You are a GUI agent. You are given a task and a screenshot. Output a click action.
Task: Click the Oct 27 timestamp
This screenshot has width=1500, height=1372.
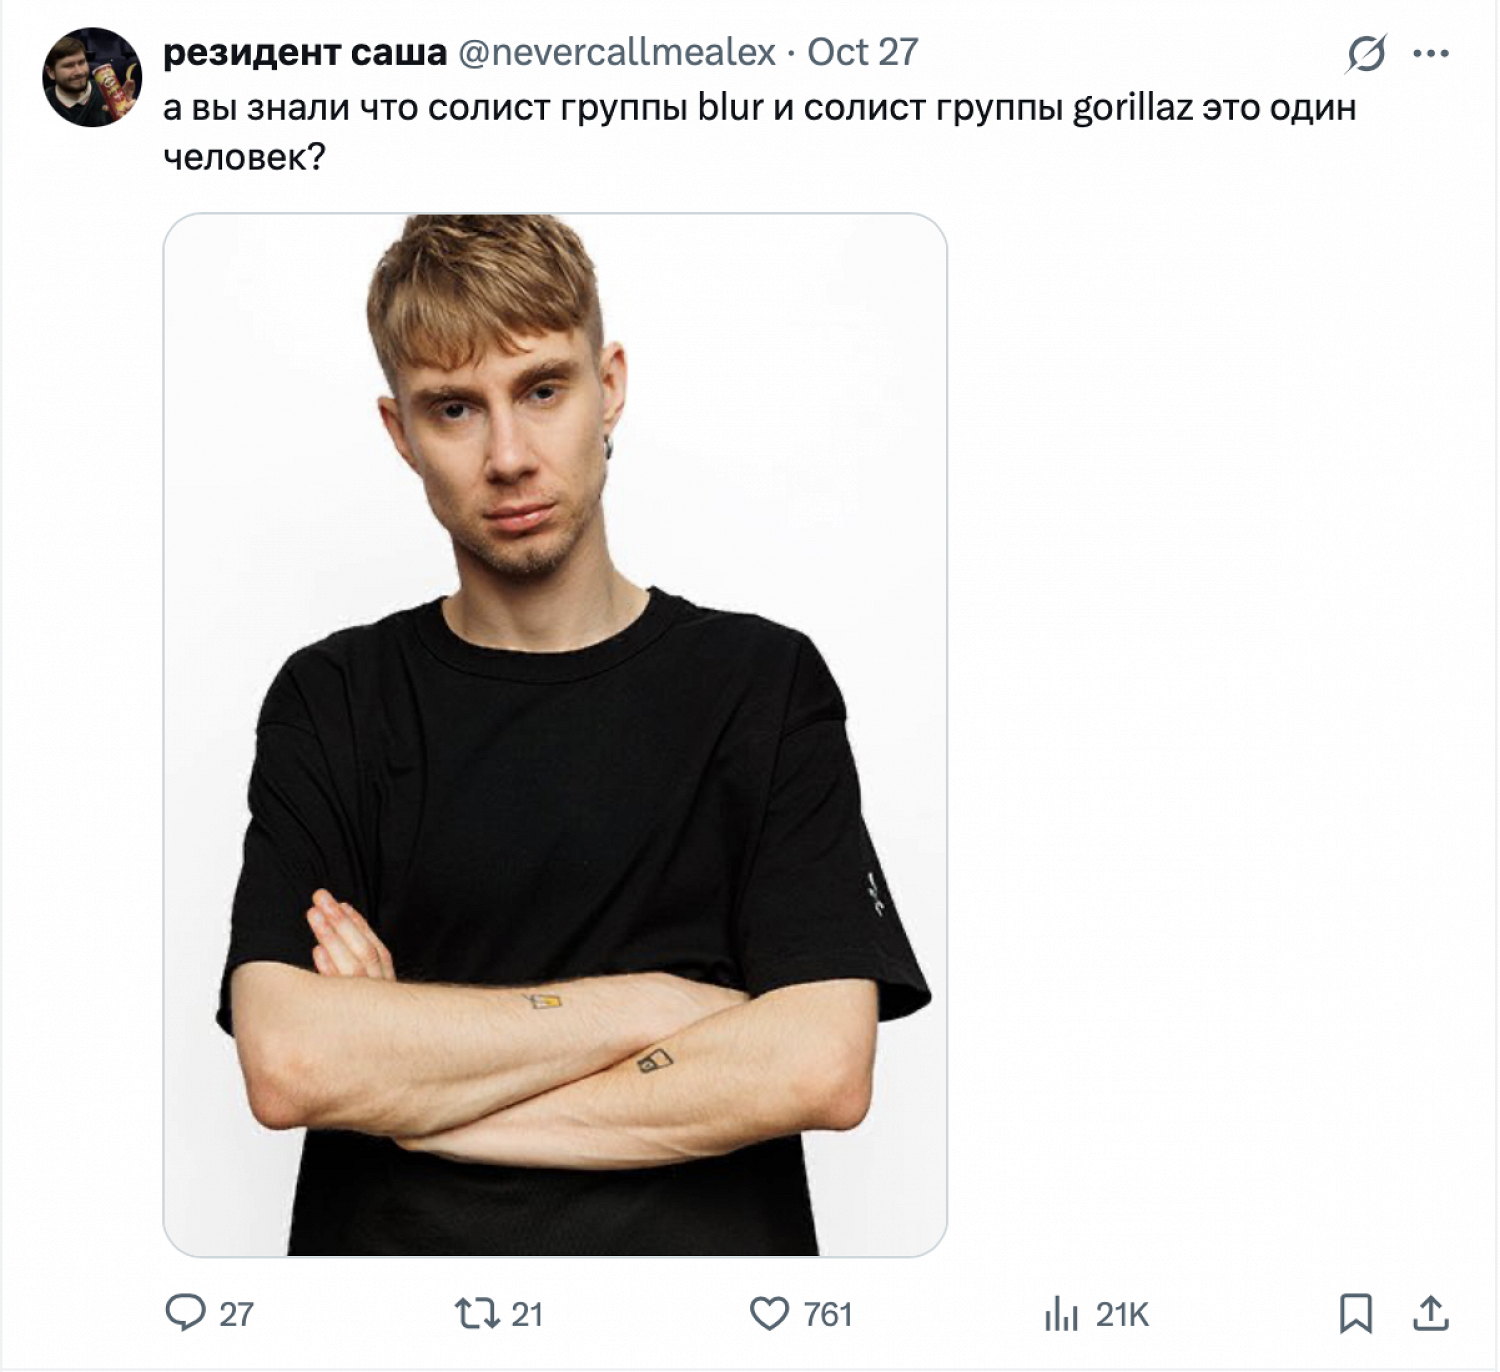point(862,53)
